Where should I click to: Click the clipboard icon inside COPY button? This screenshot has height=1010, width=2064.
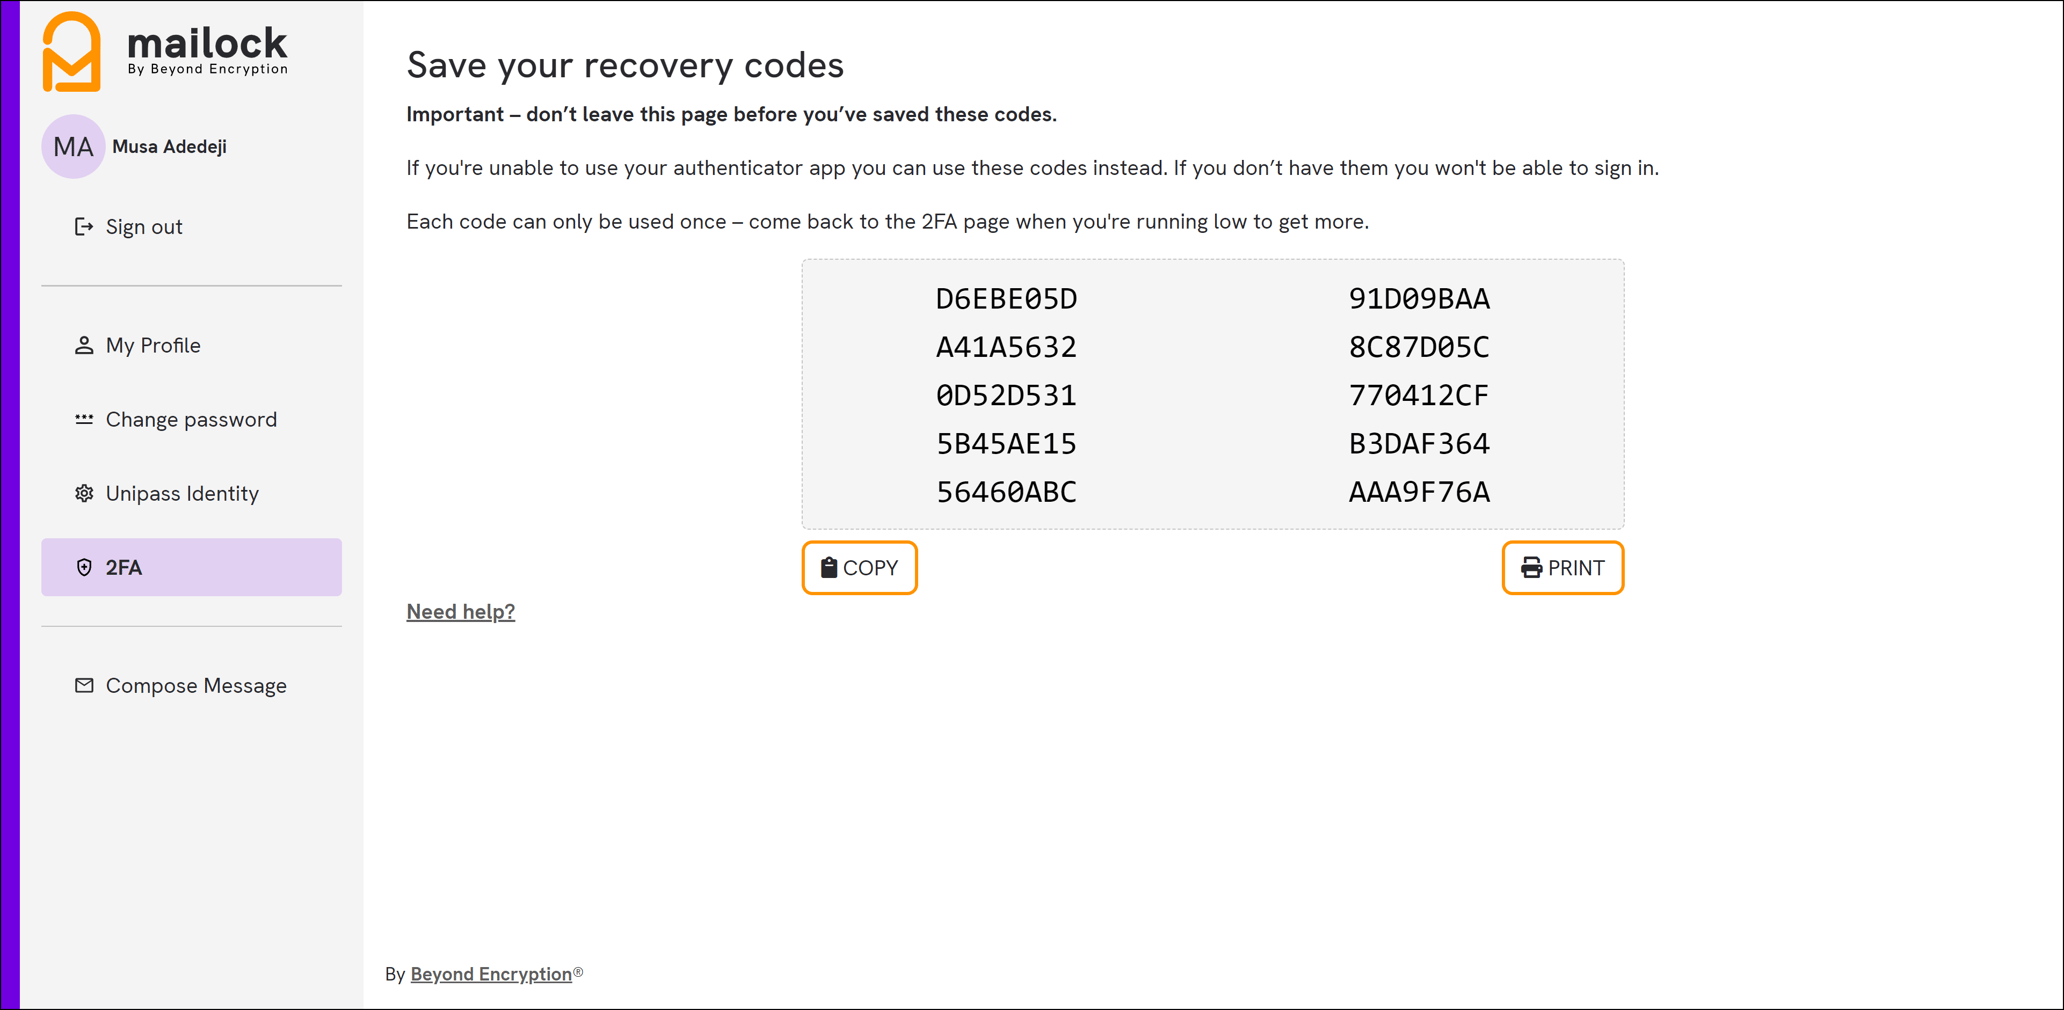click(x=826, y=567)
